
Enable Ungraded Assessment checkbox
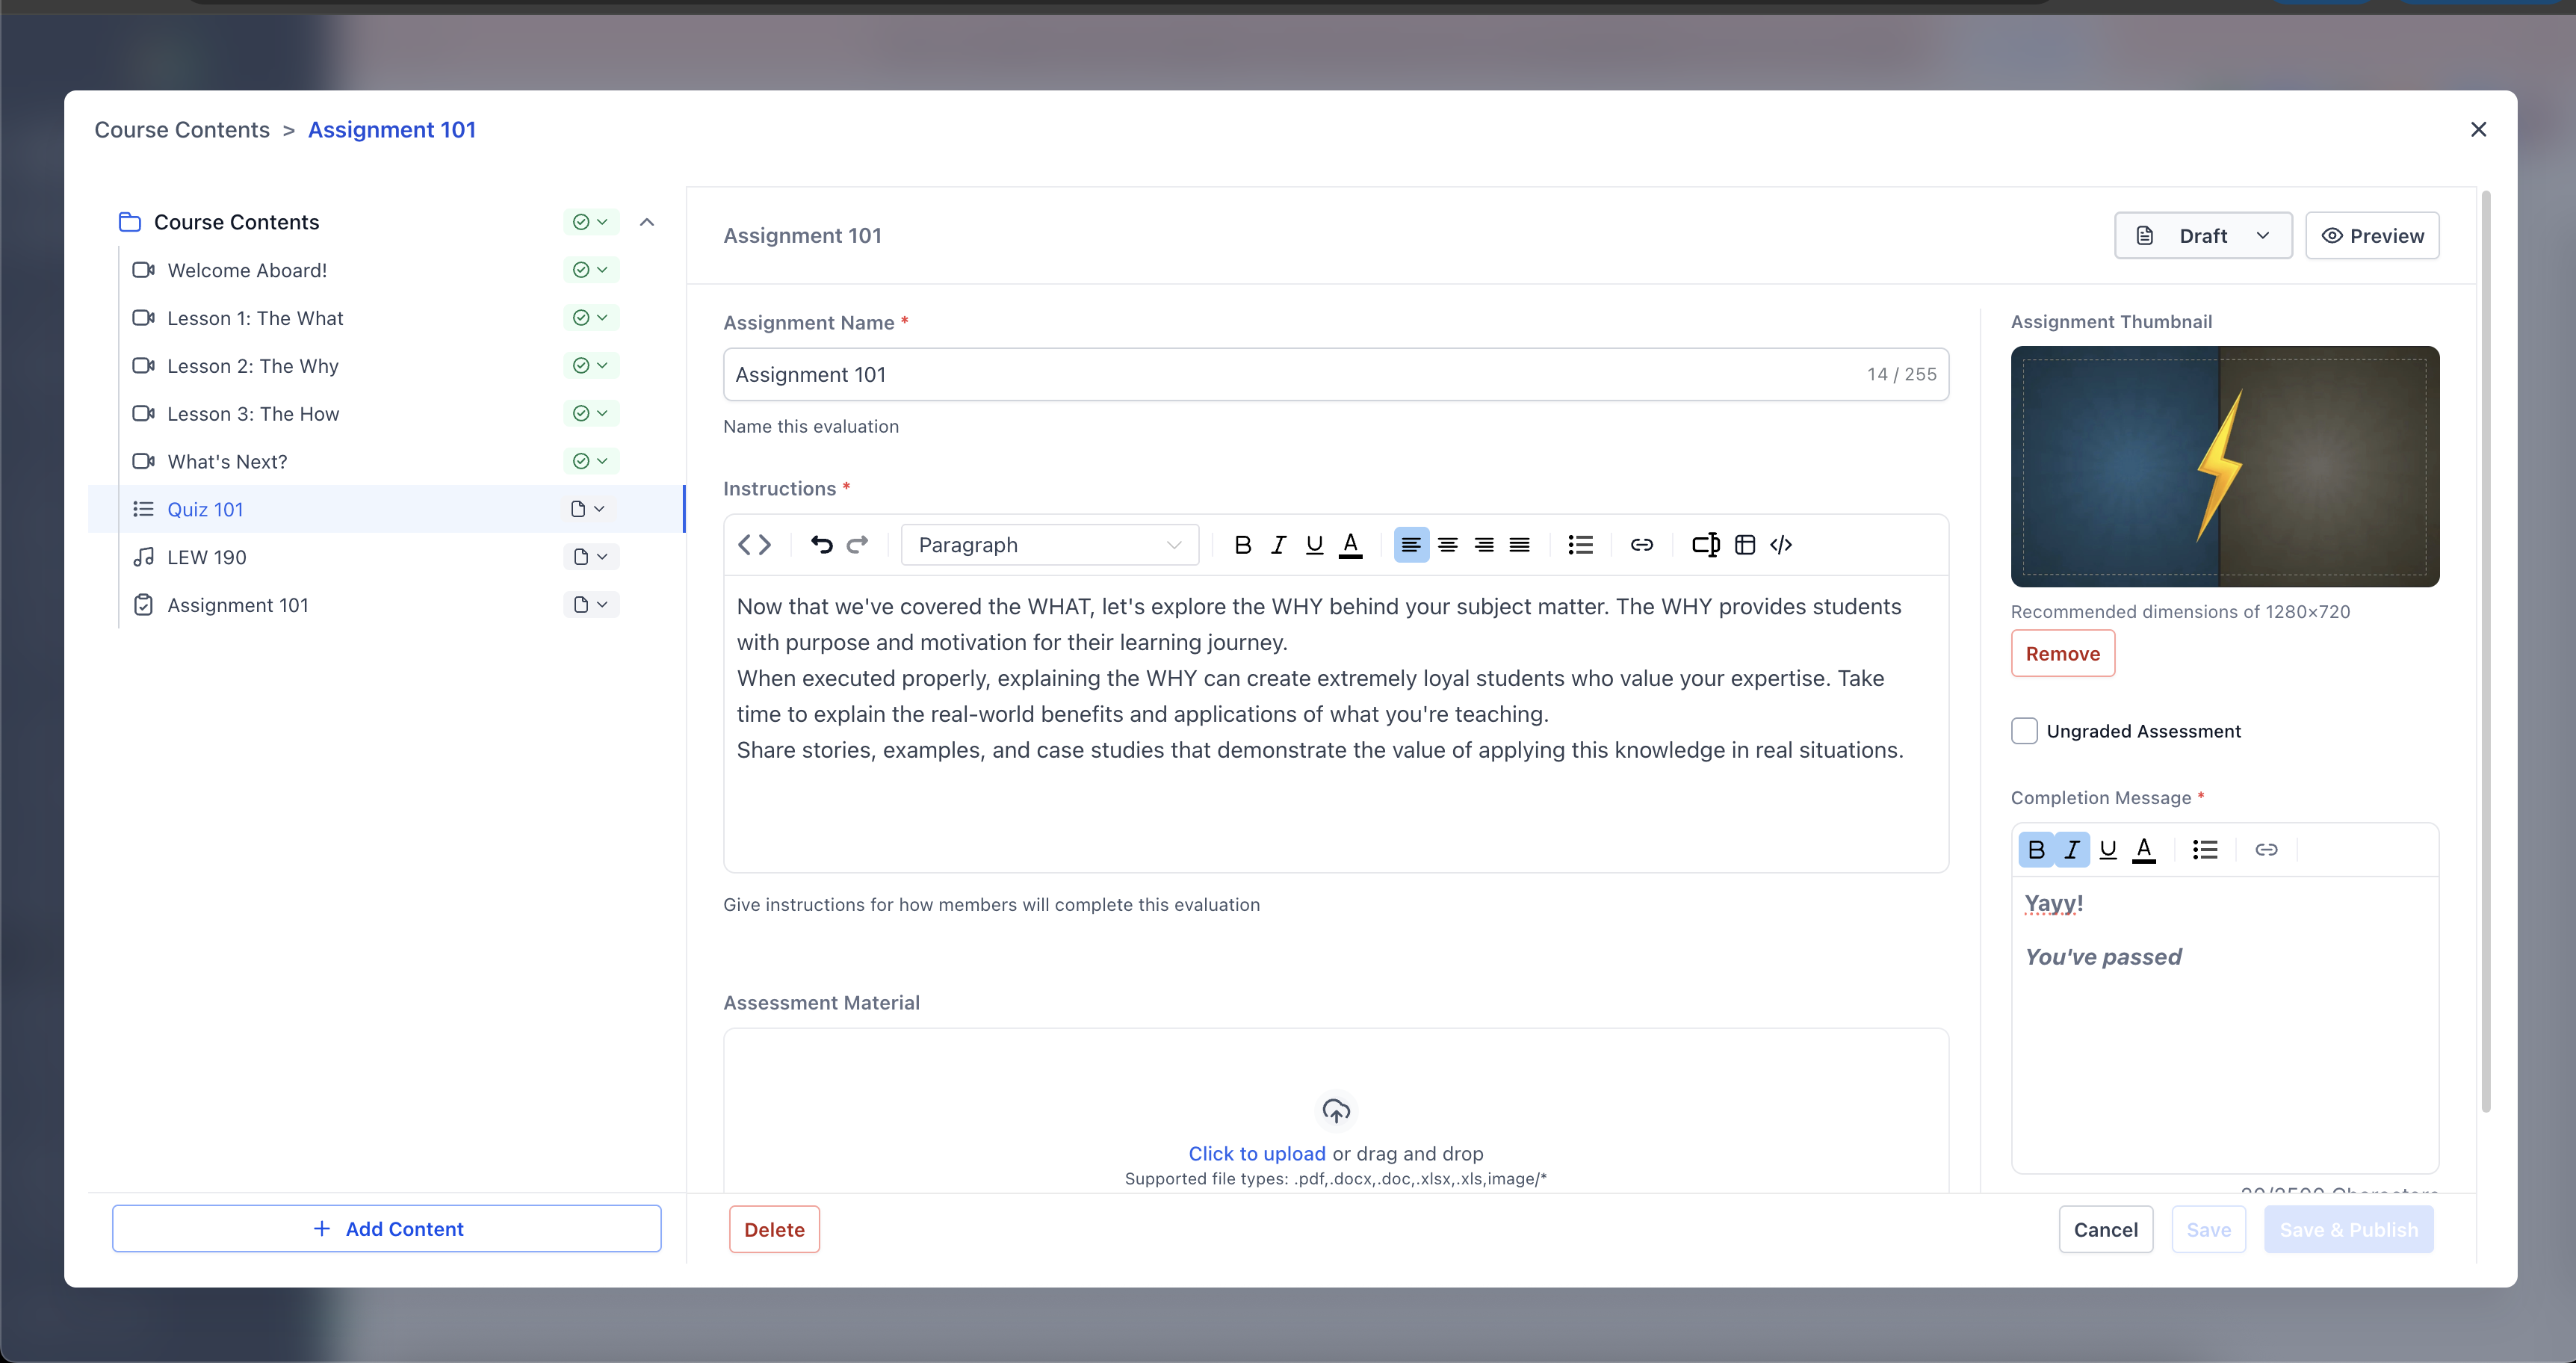2024,731
